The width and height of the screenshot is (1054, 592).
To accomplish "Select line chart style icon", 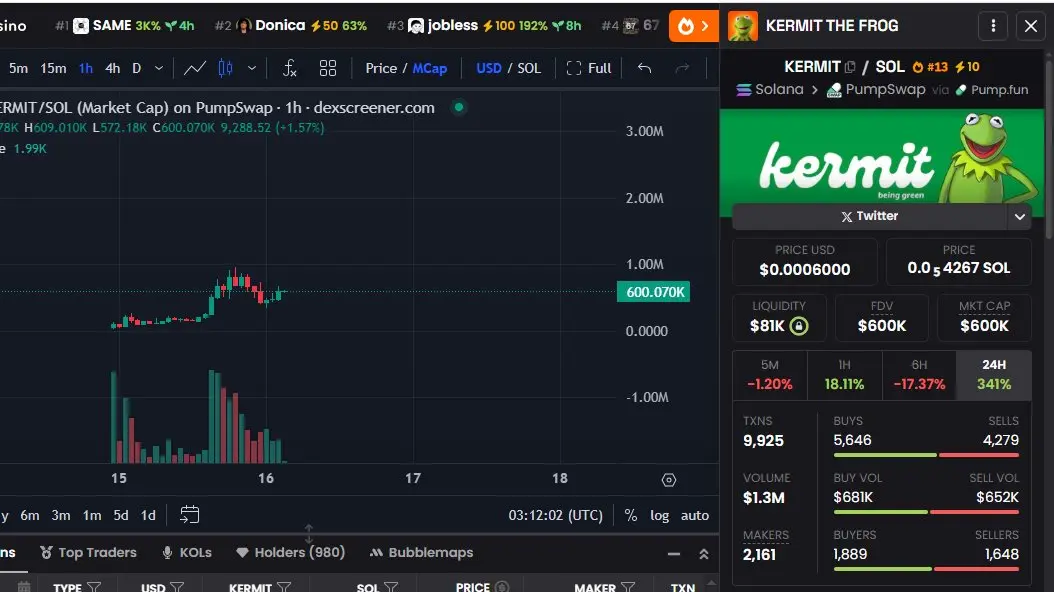I will coord(195,68).
